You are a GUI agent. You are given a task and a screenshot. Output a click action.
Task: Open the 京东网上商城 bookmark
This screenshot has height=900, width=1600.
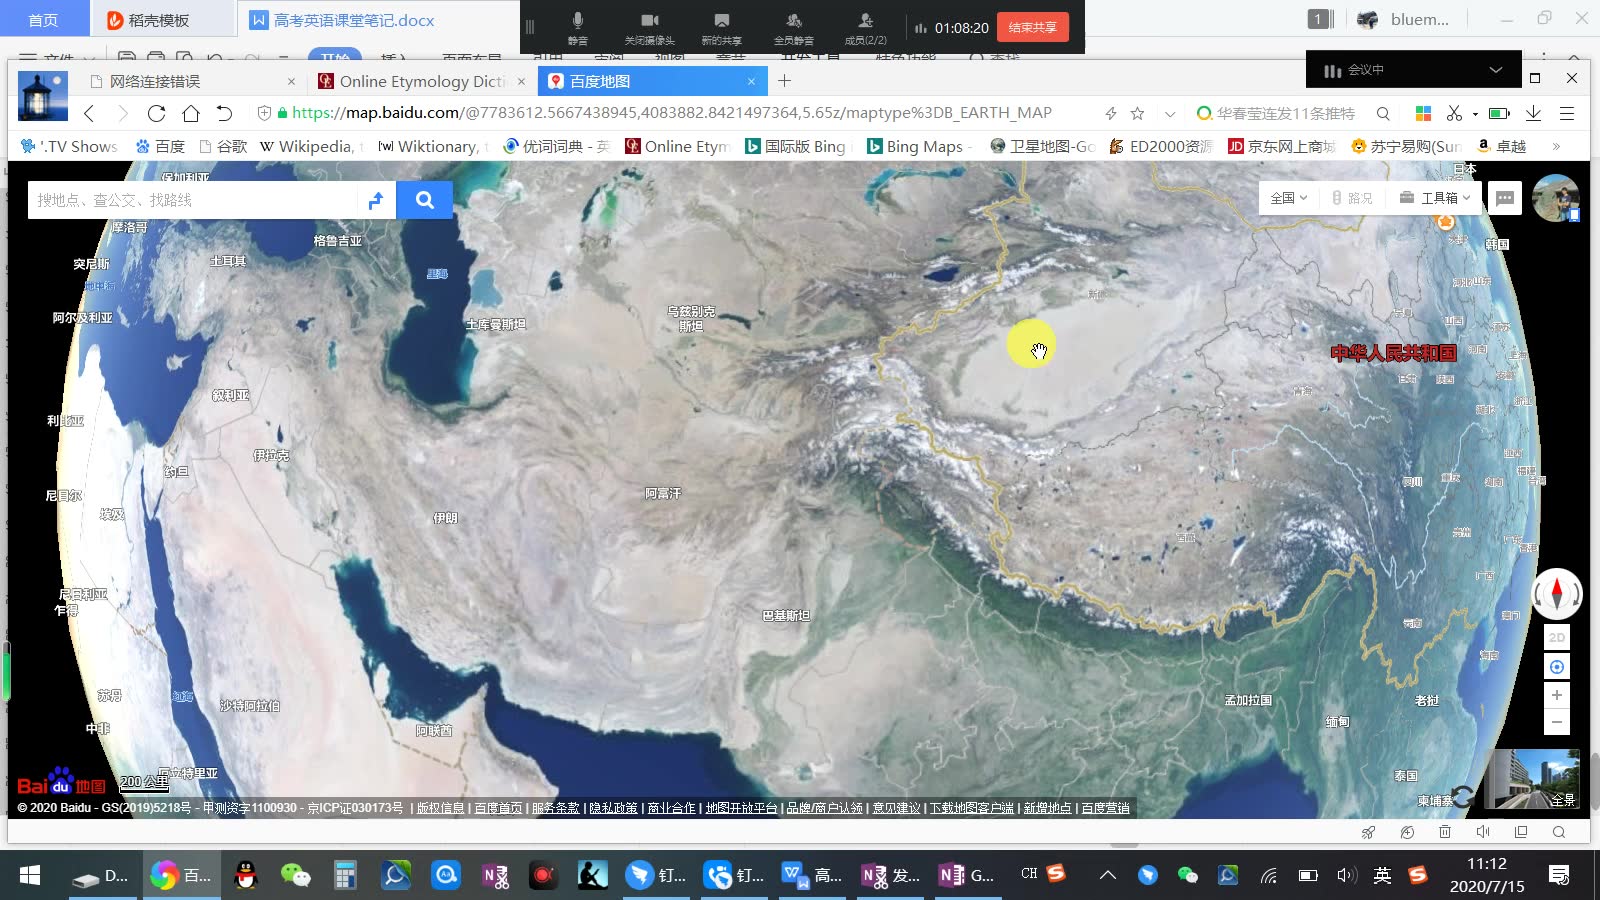(1281, 146)
